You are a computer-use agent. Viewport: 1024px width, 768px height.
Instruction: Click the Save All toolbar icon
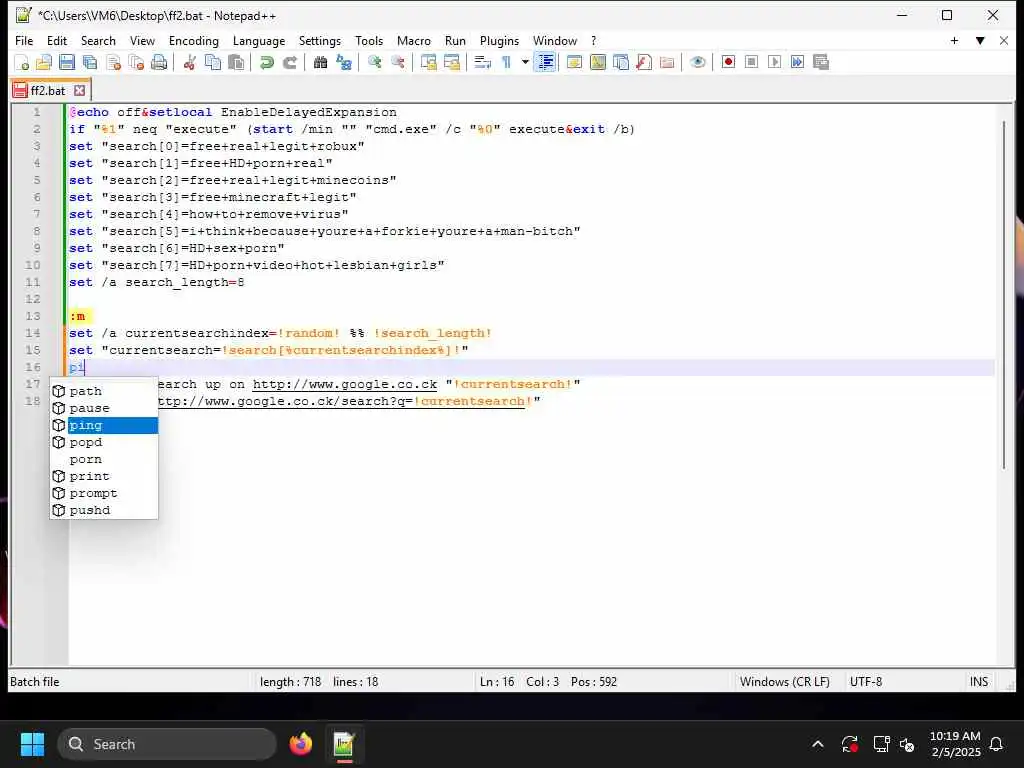coord(90,63)
